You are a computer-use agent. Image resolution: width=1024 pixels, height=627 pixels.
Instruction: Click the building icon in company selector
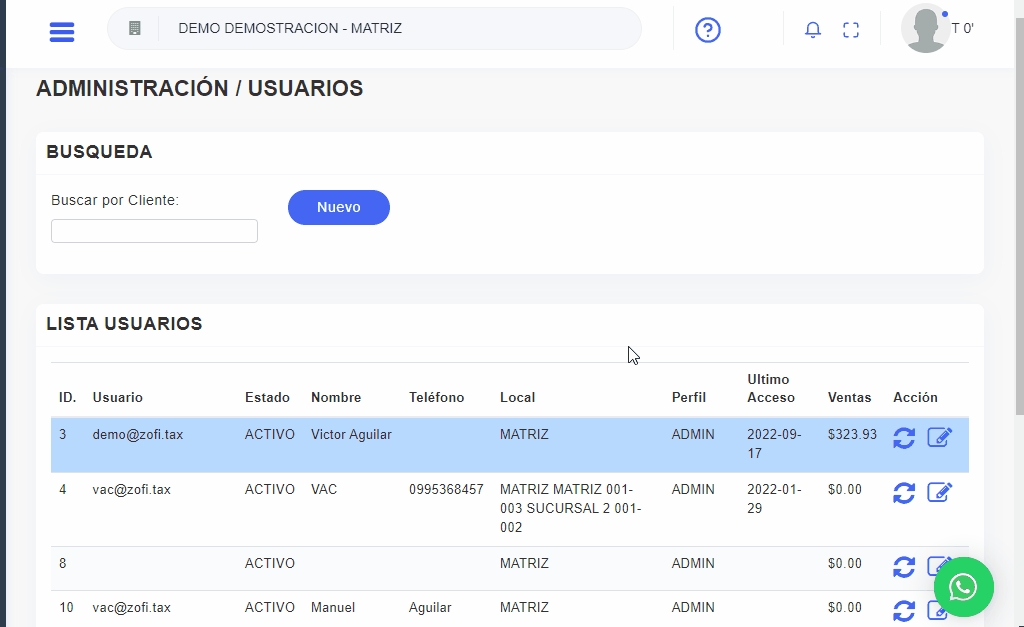click(135, 29)
